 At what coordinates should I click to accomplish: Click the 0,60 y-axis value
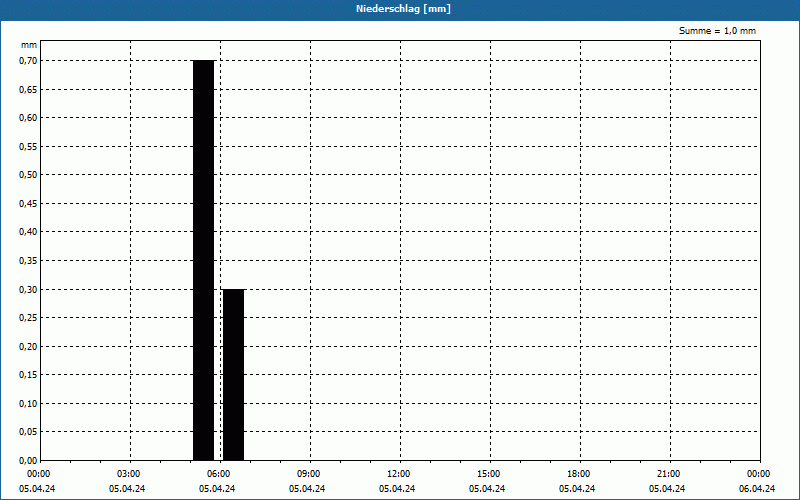point(28,118)
